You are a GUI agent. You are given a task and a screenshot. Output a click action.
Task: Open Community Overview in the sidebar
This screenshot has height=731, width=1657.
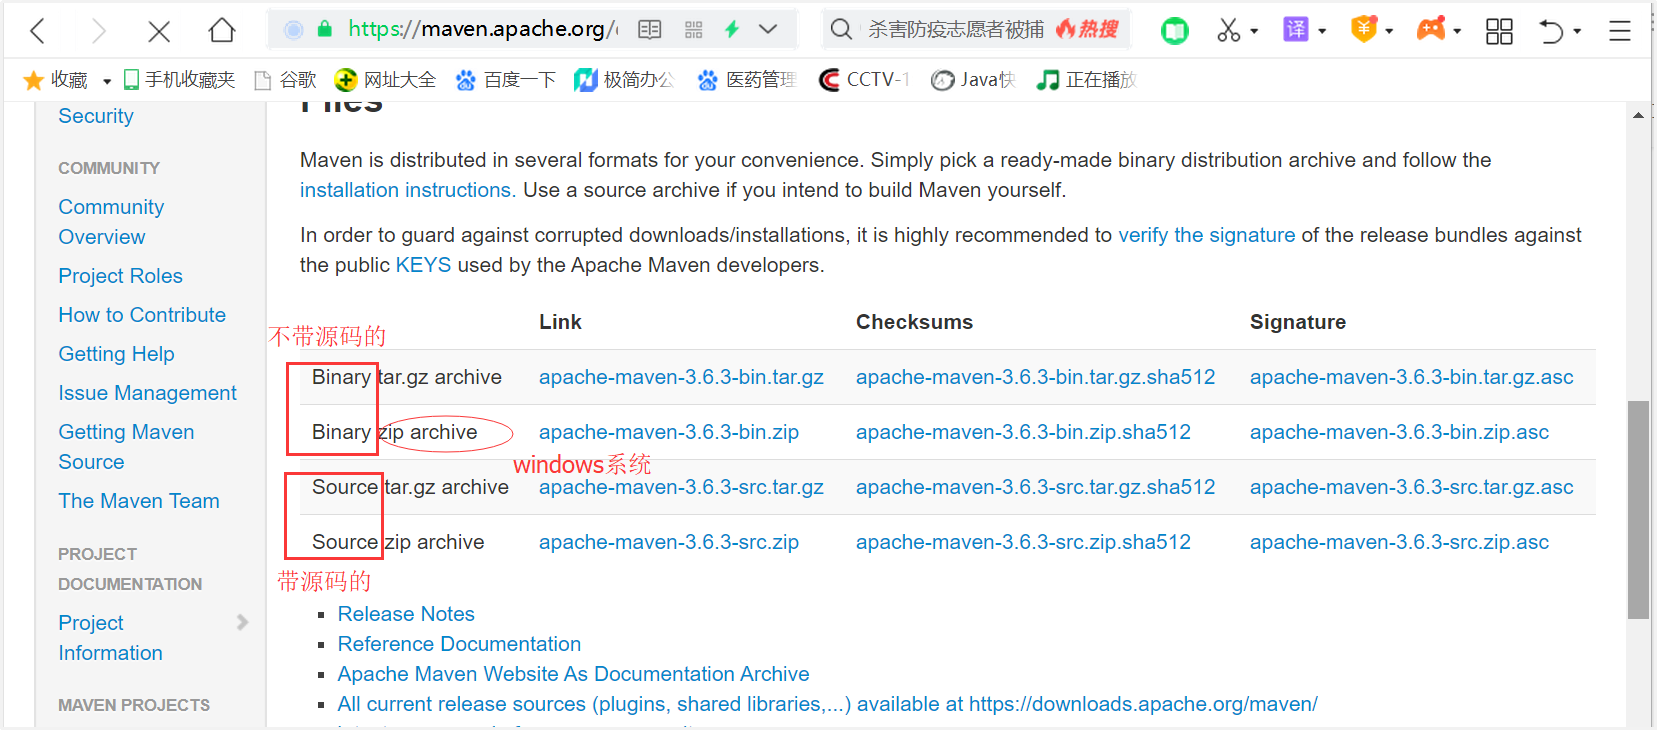coord(111,222)
